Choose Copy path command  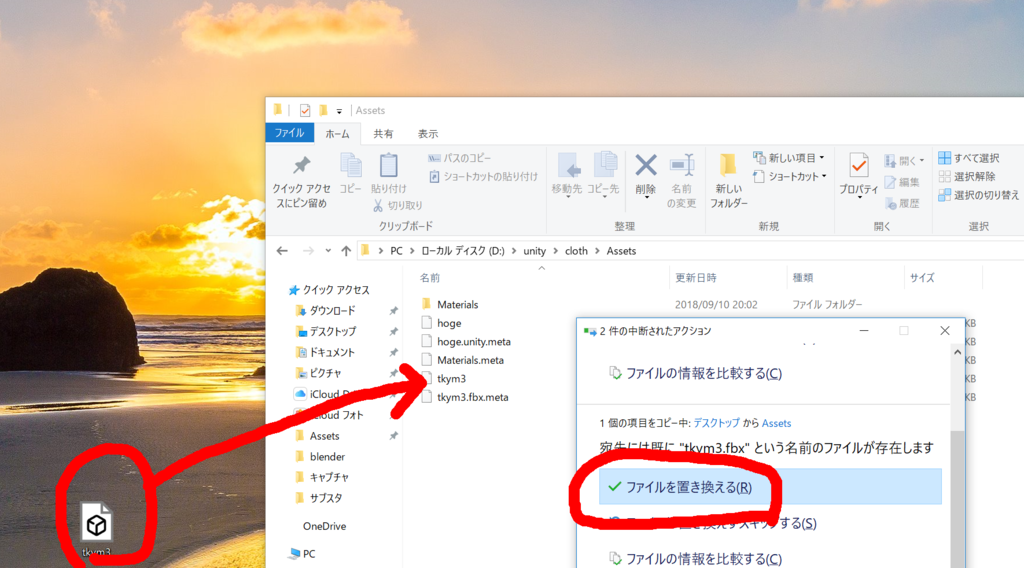coord(459,158)
